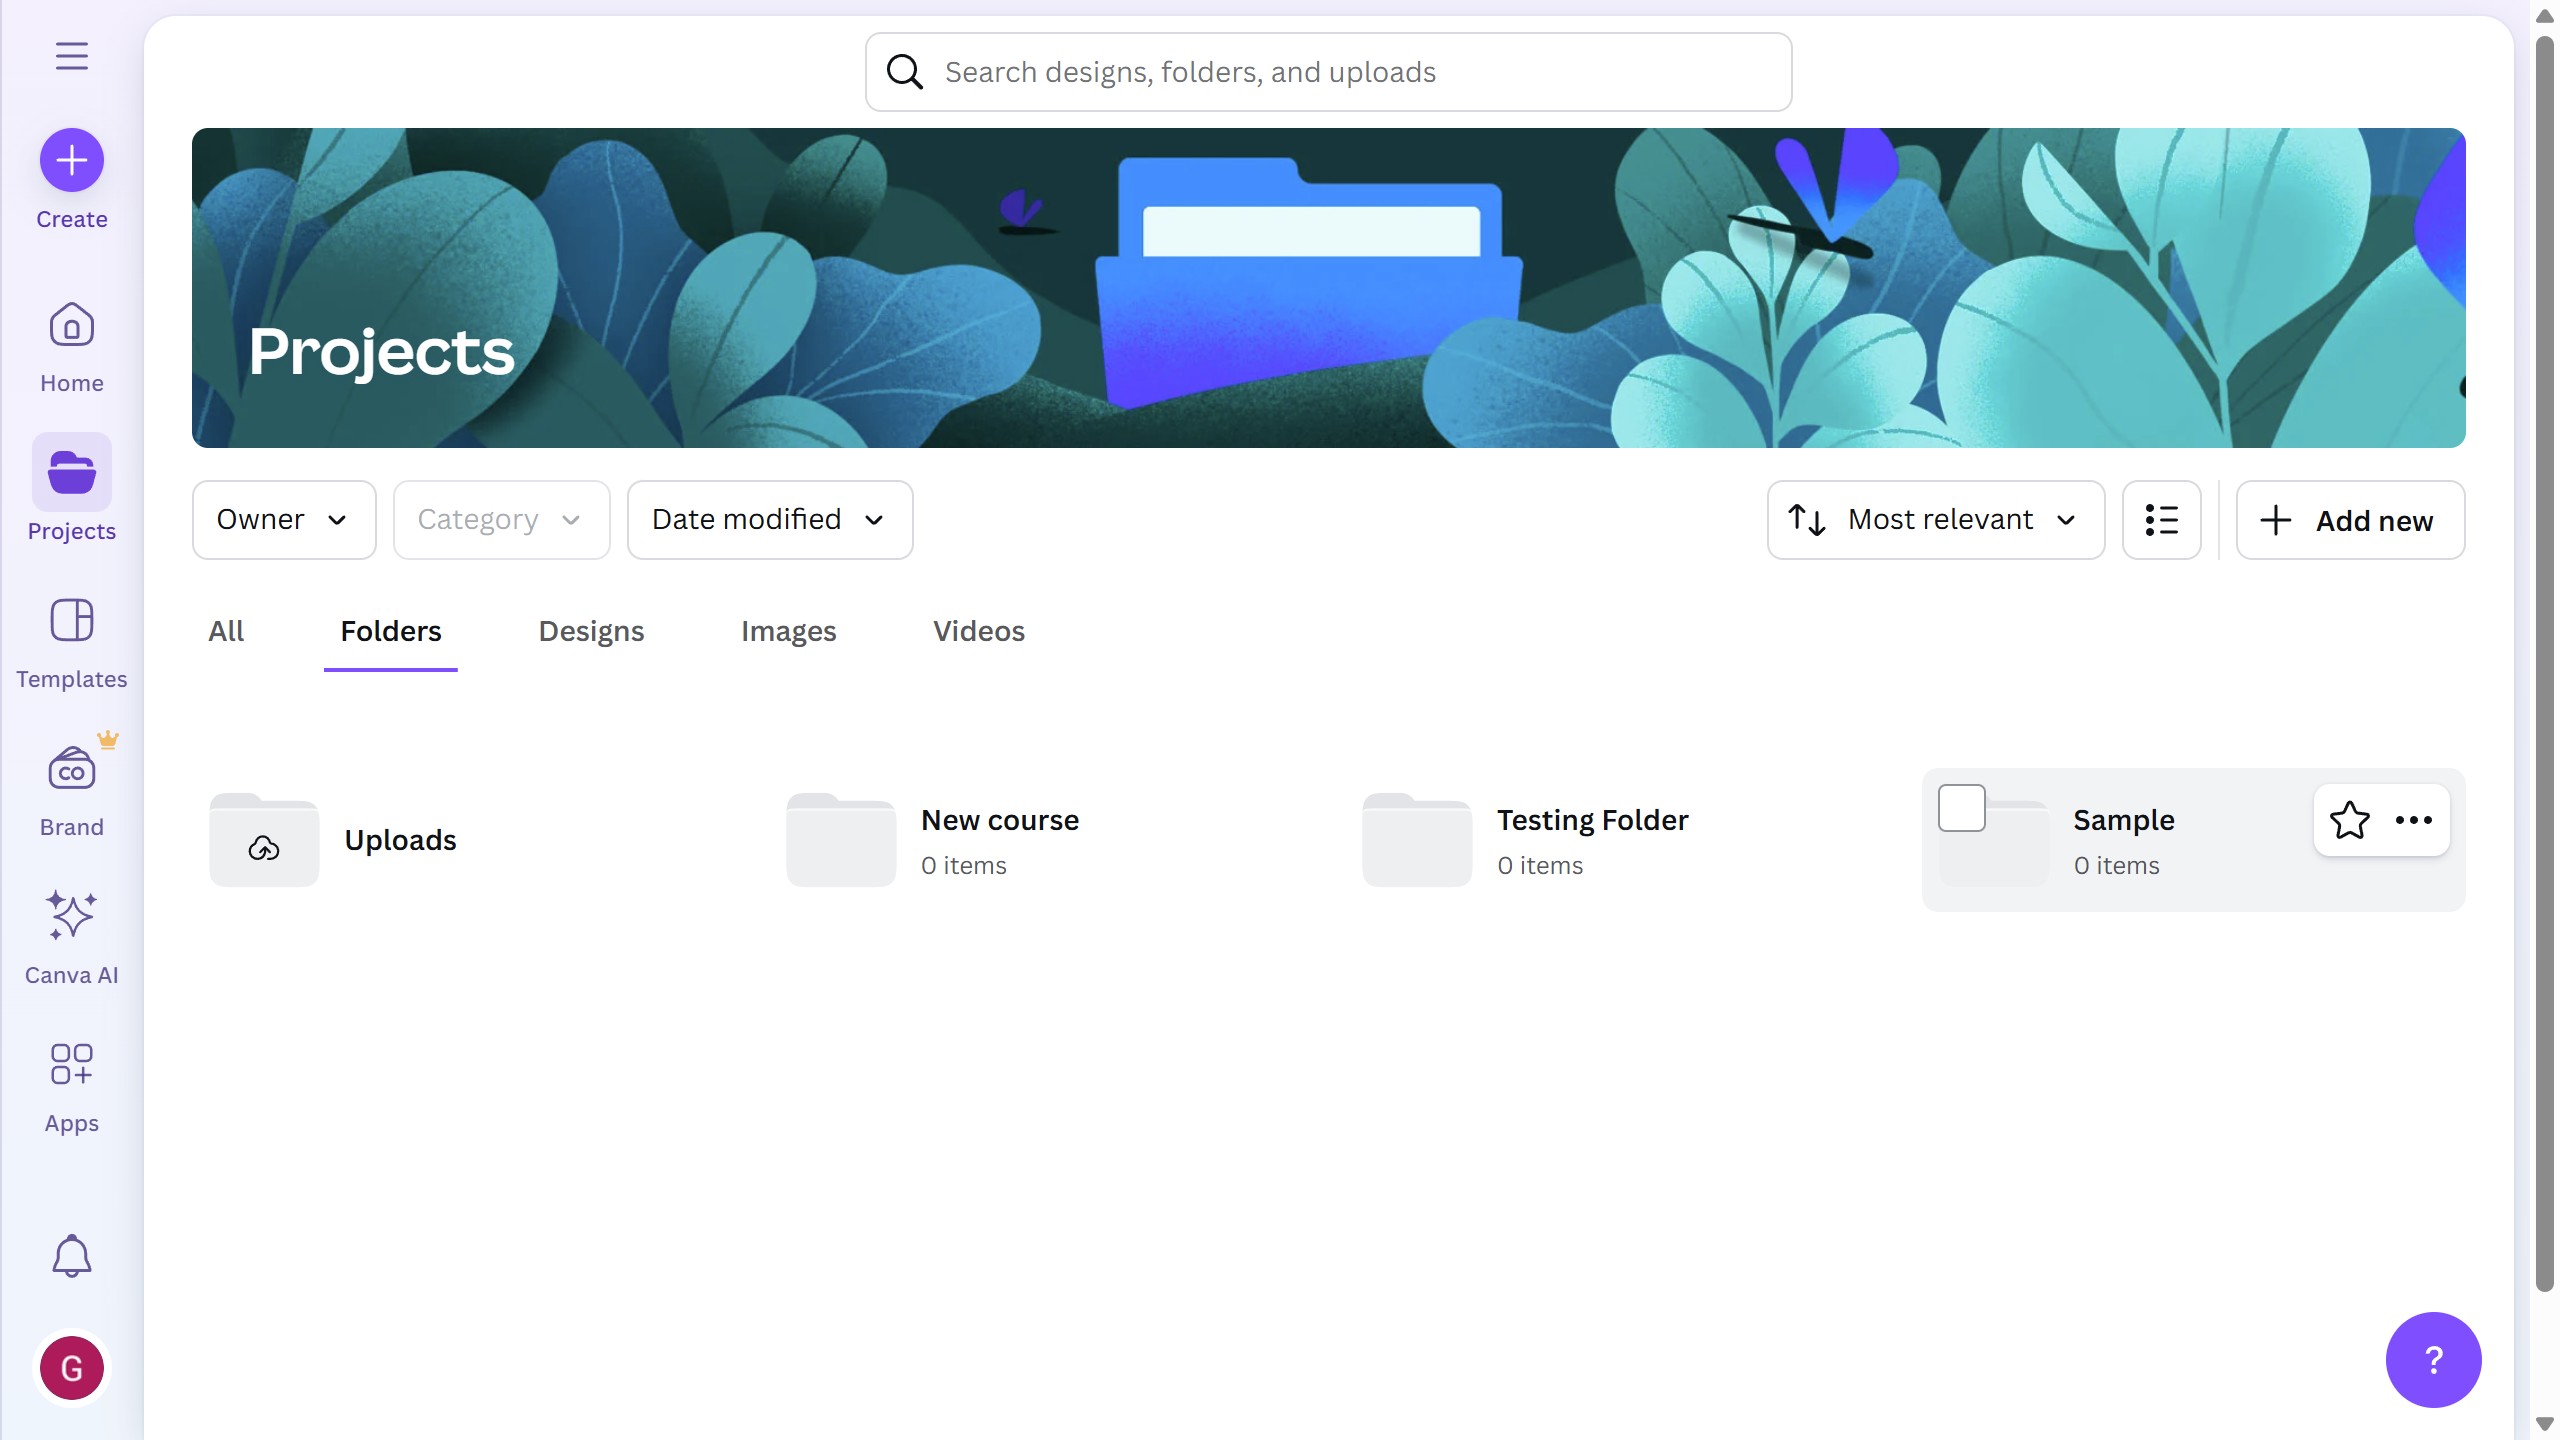Open notifications bell icon
The image size is (2560, 1440).
pos(71,1256)
